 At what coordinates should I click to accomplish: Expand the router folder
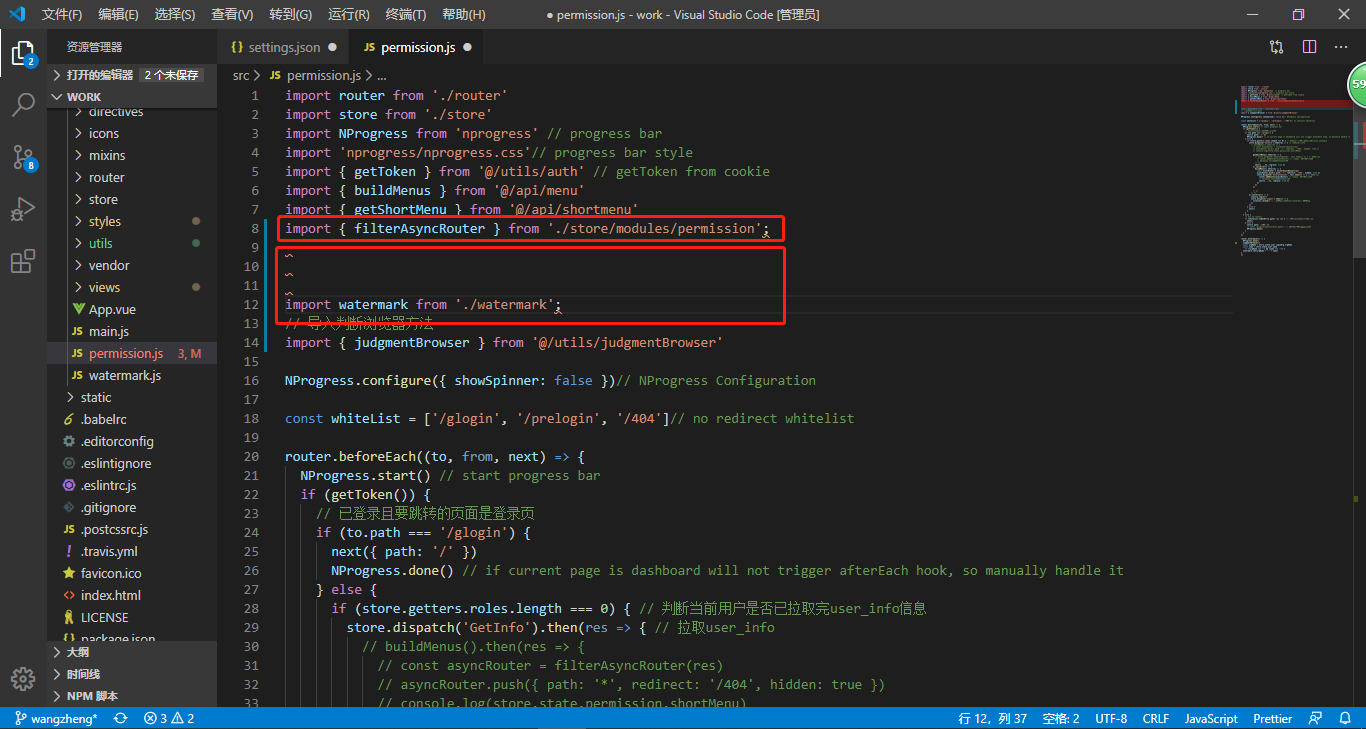(106, 177)
